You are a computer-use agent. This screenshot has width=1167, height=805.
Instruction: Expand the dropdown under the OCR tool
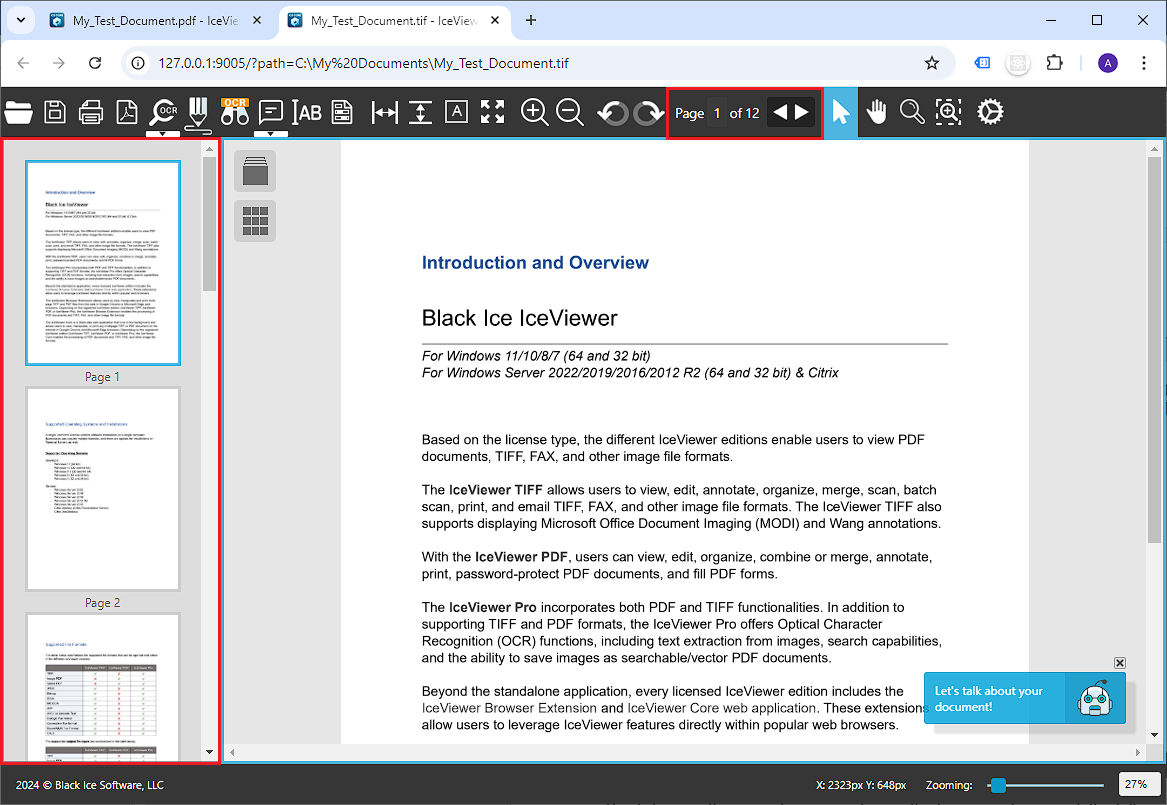pos(163,135)
